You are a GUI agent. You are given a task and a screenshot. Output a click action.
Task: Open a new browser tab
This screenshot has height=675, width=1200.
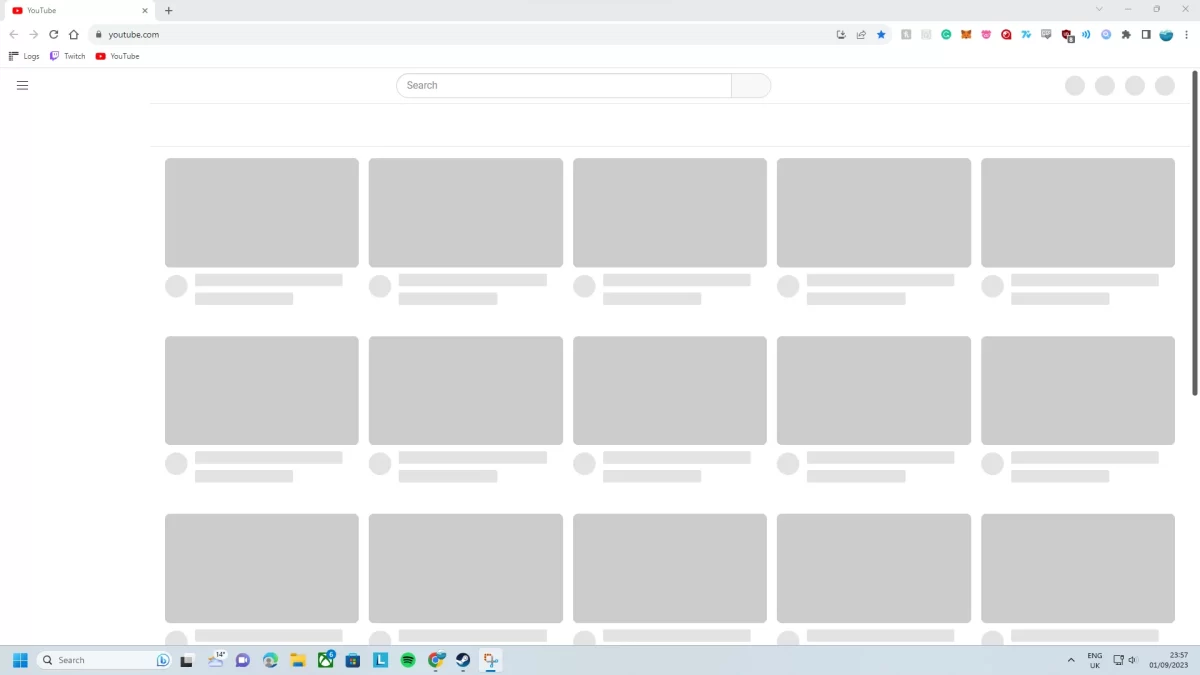coord(168,10)
